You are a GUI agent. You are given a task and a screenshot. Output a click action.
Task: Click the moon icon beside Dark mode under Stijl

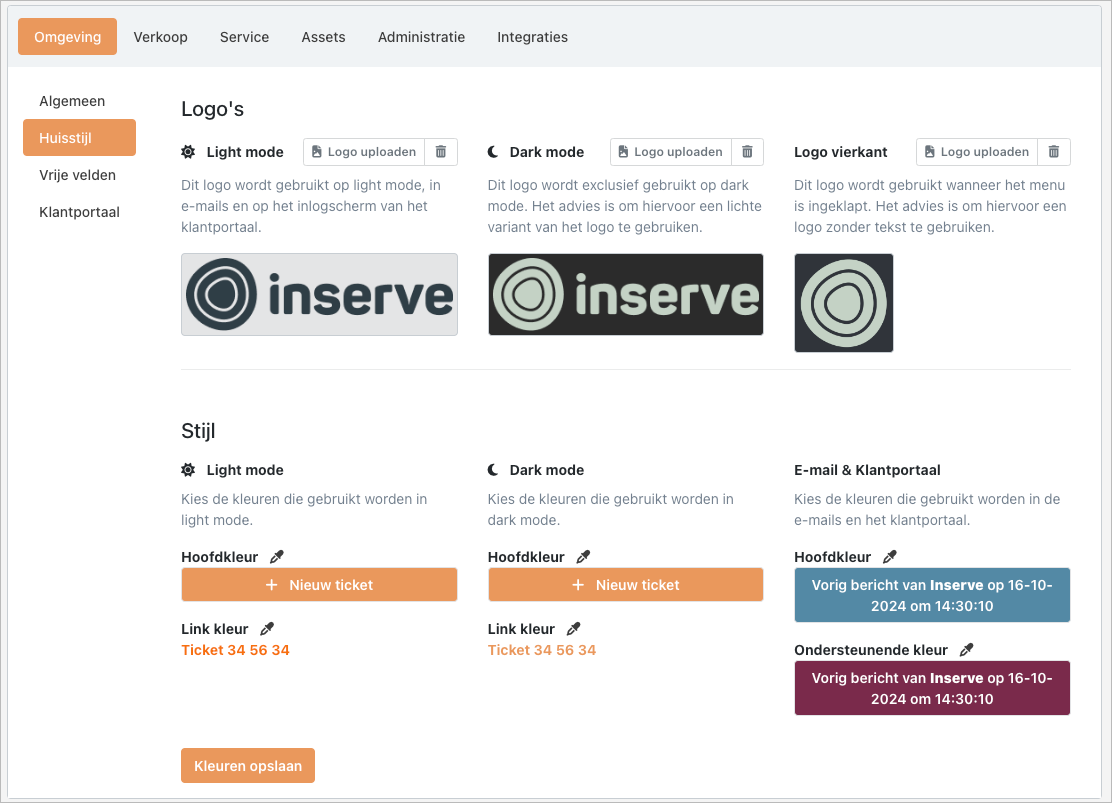494,470
